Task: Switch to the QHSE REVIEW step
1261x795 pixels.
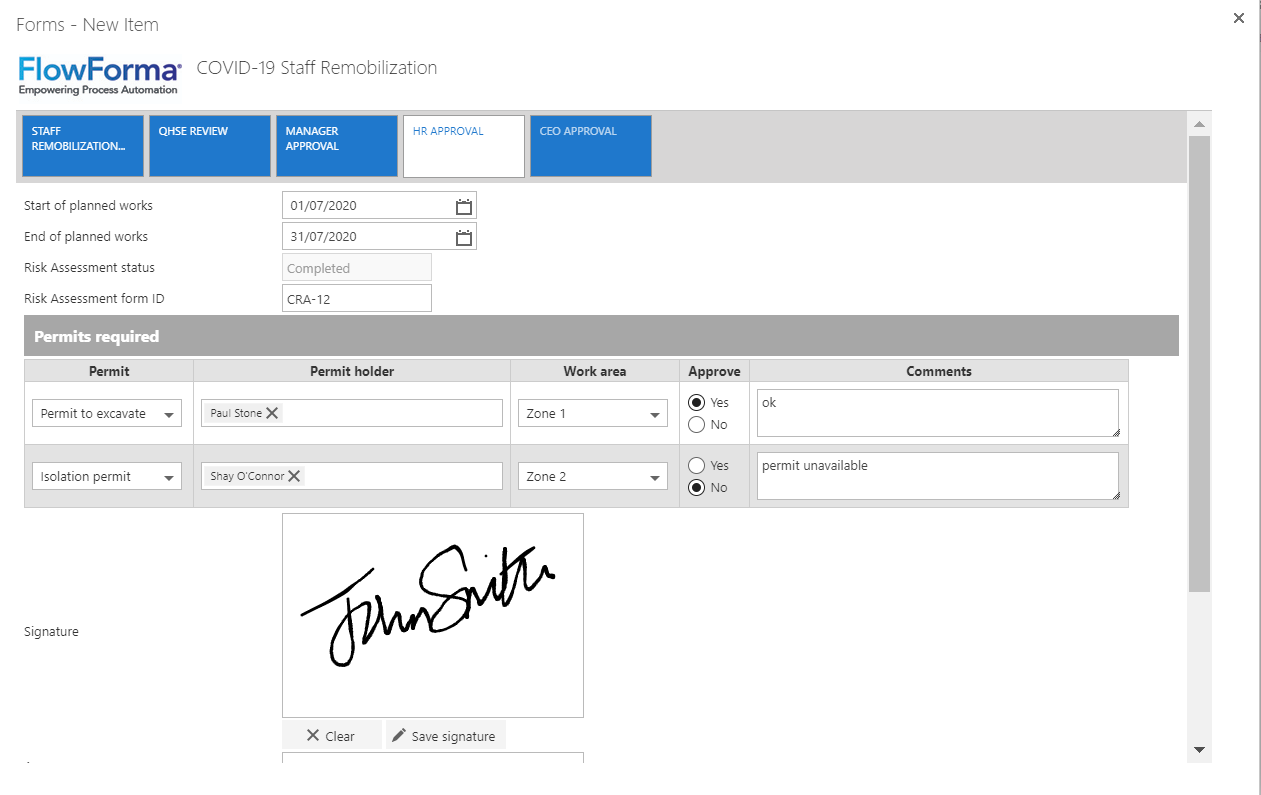Action: (209, 146)
